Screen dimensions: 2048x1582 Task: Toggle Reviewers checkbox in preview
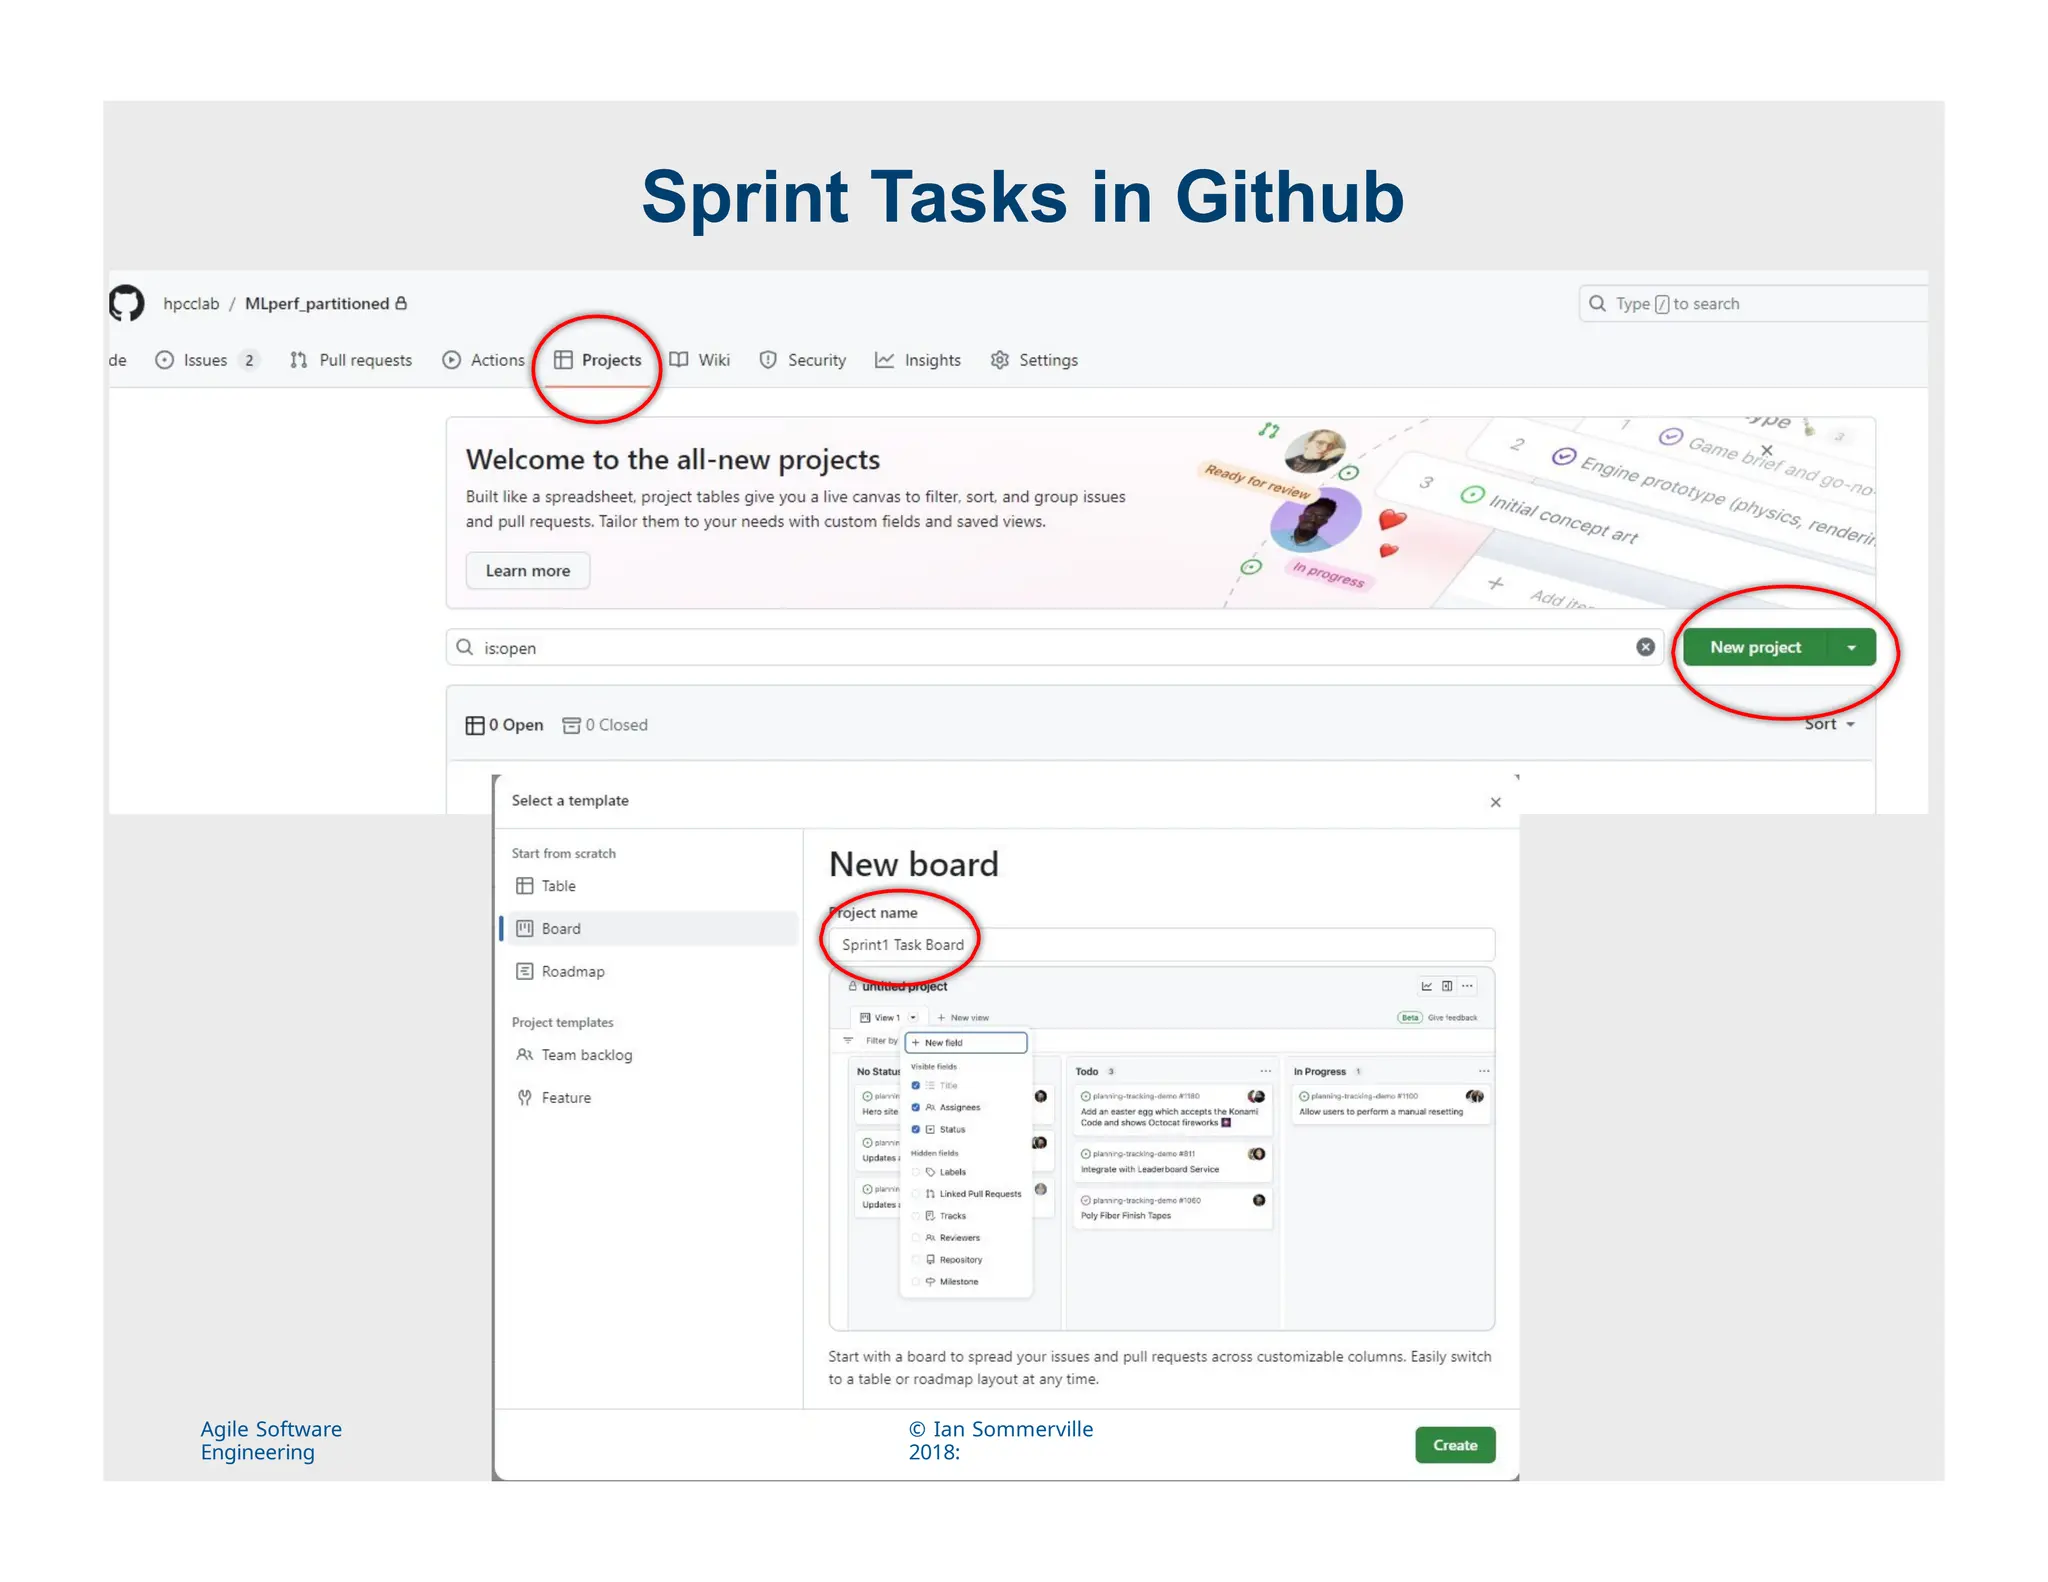point(915,1238)
